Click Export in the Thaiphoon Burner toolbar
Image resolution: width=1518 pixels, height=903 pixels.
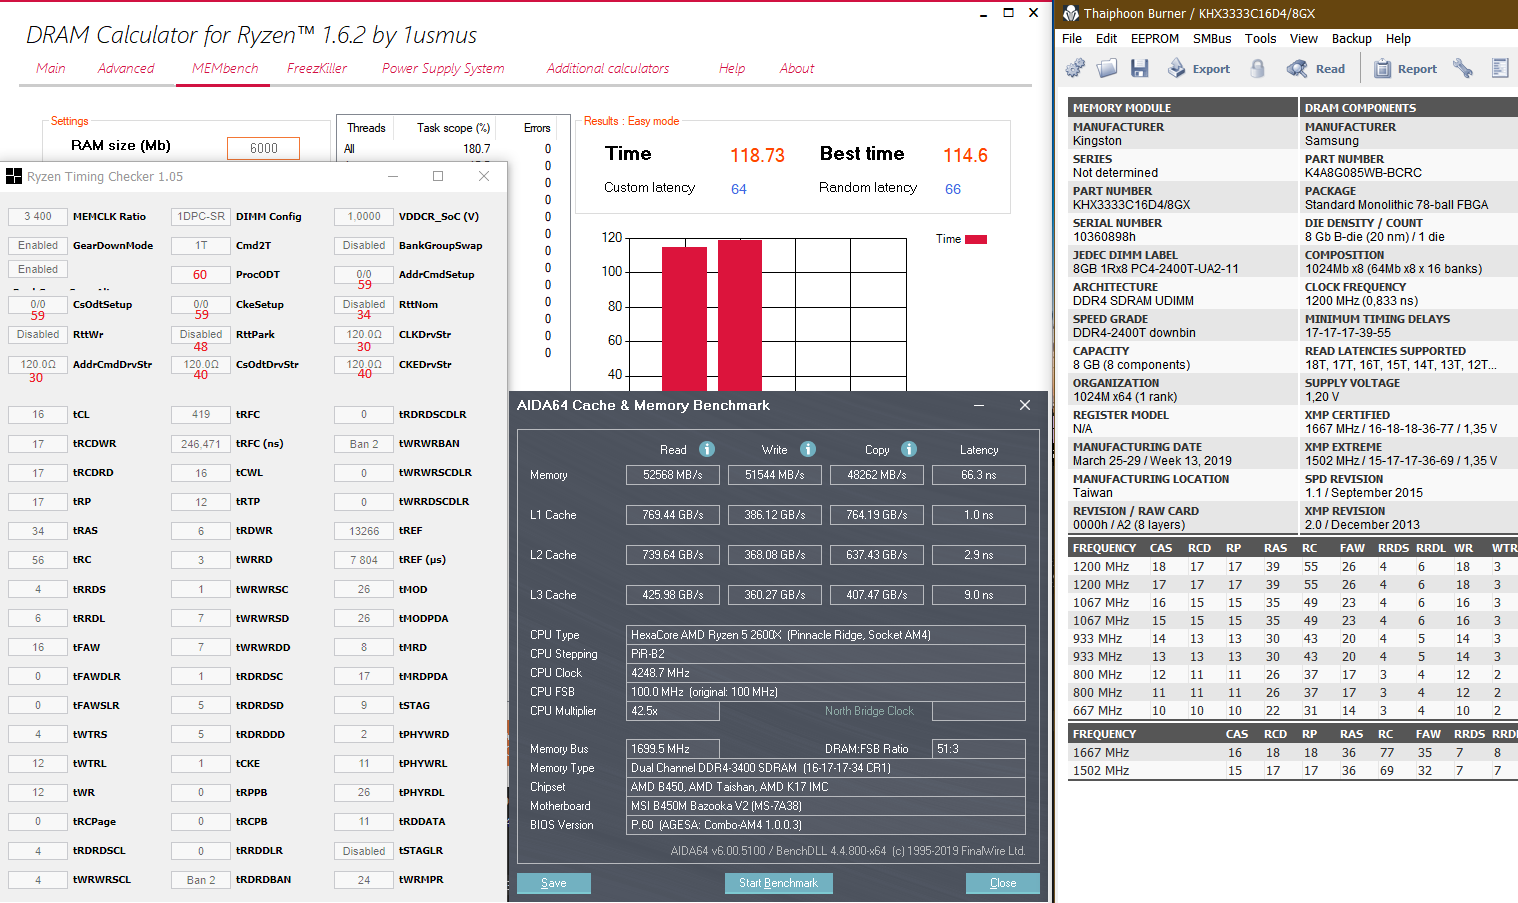tap(1198, 68)
